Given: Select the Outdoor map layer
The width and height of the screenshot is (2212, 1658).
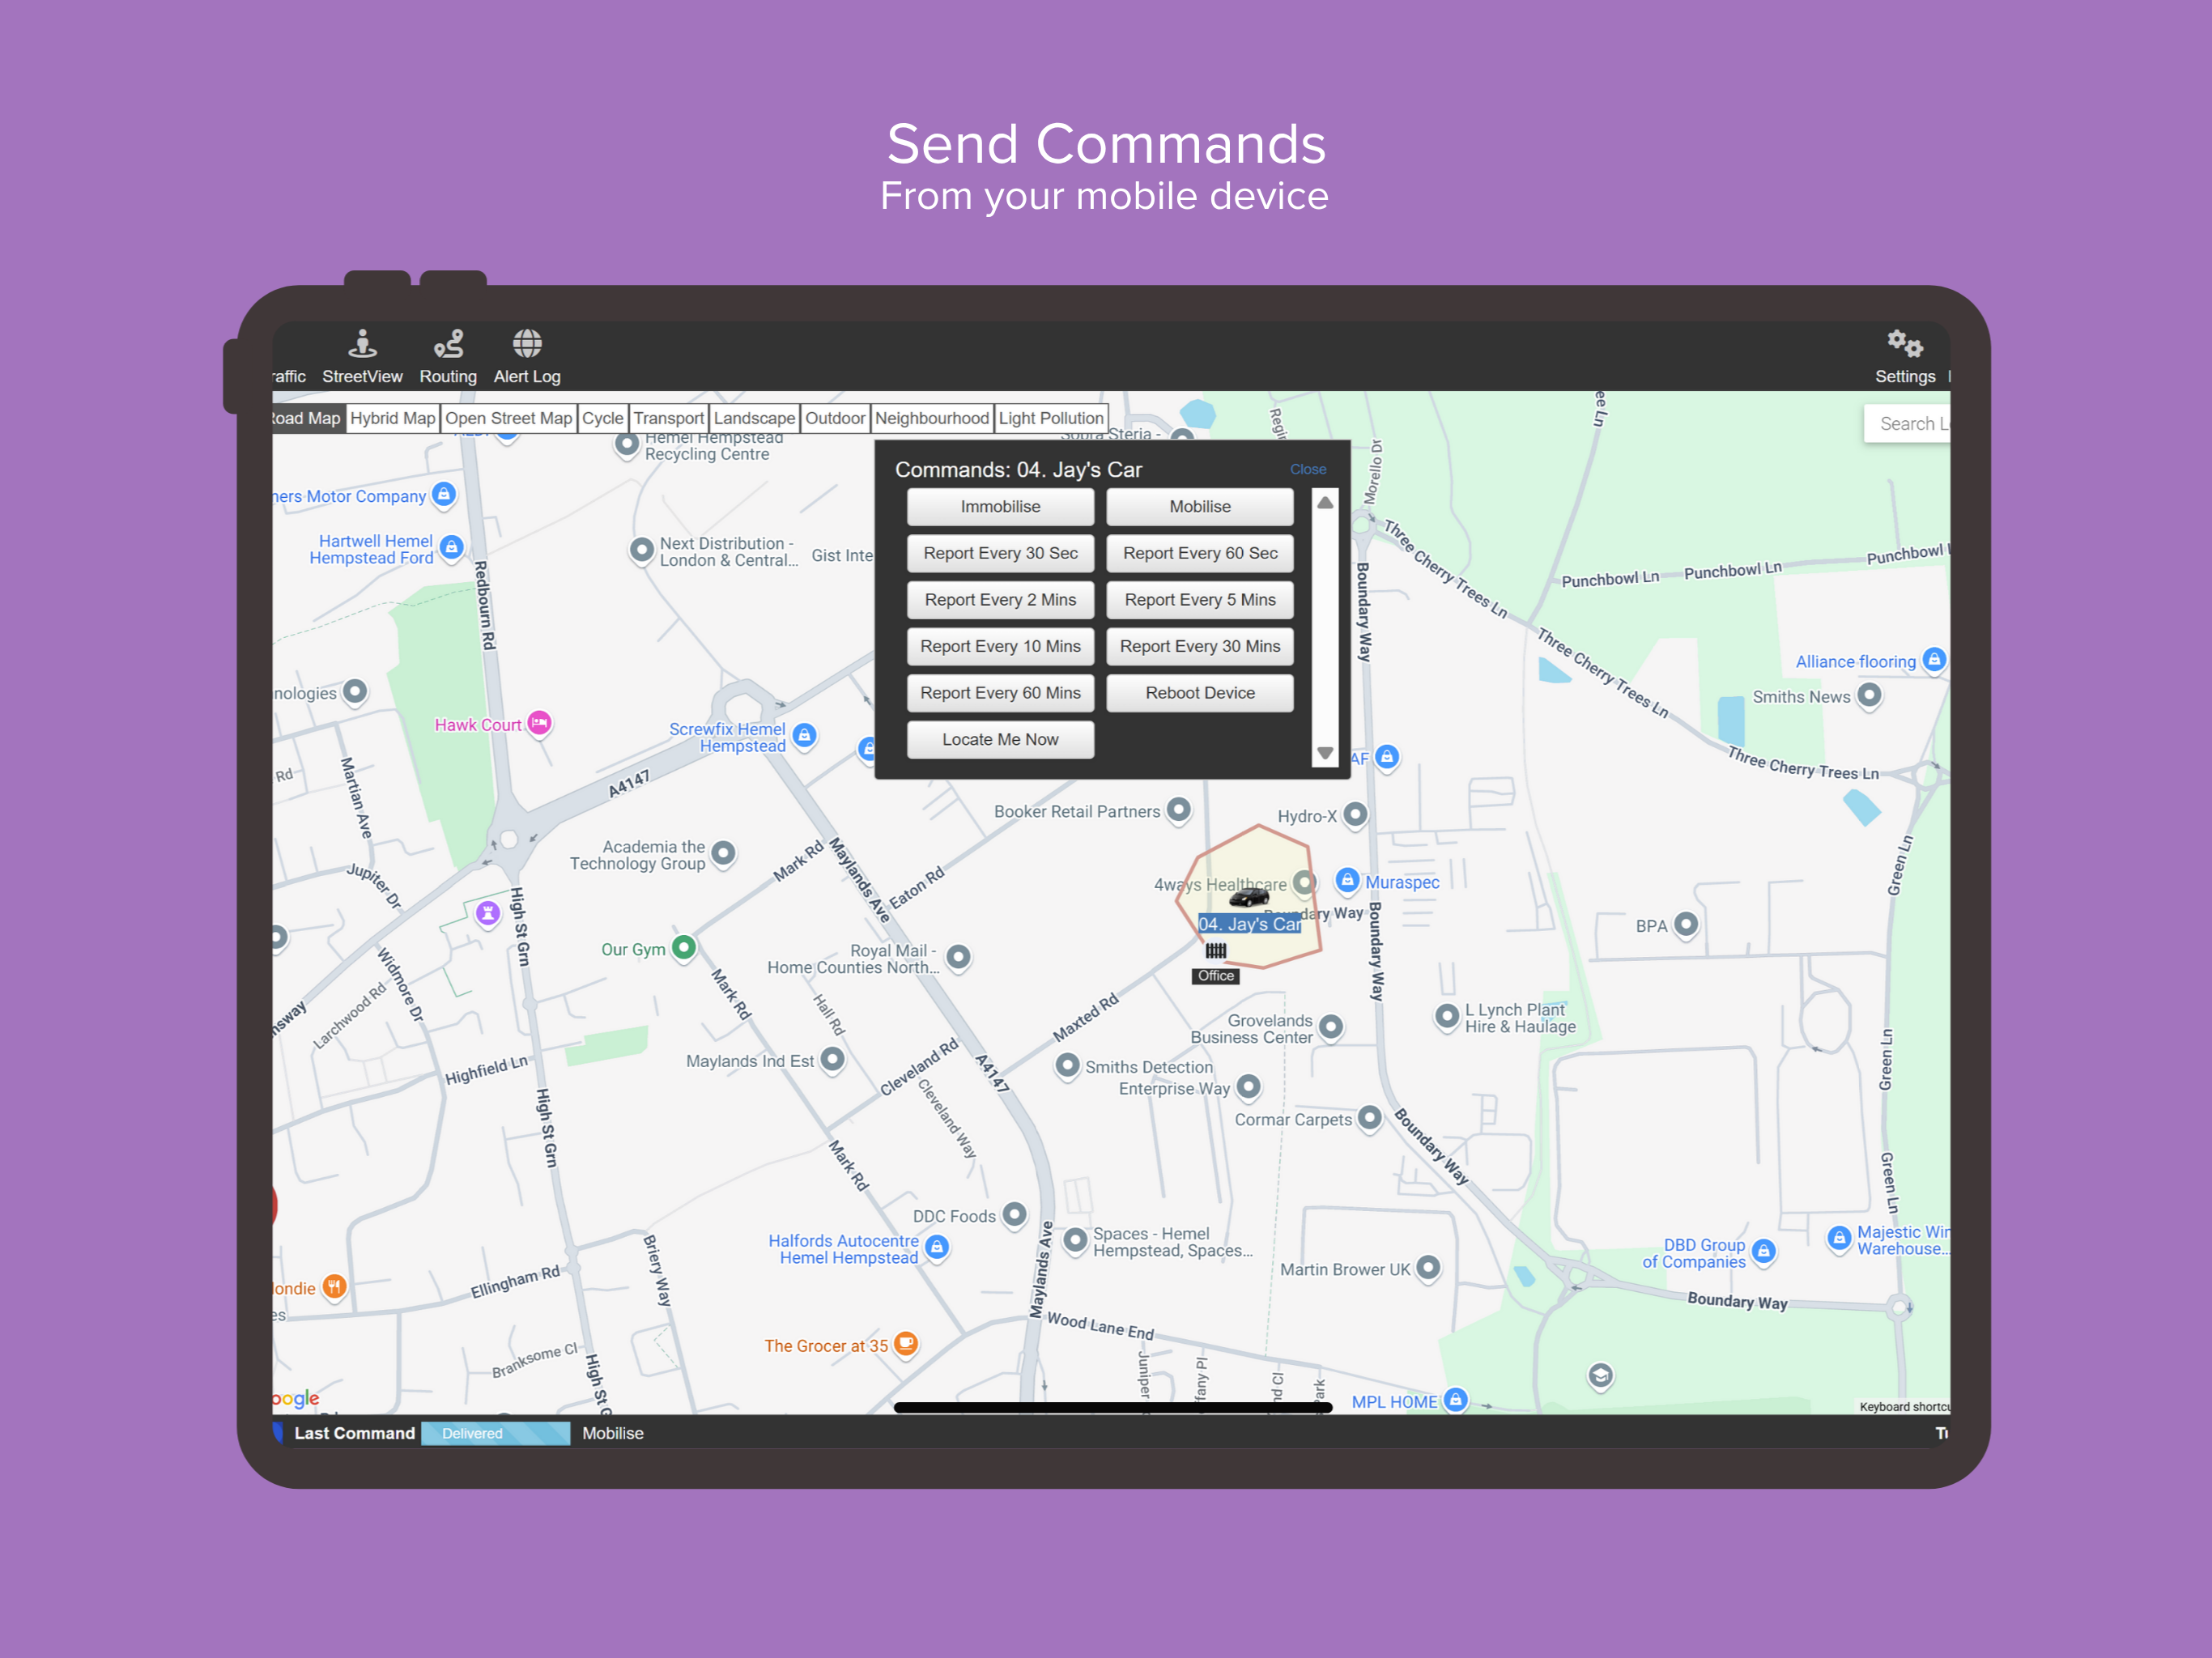Looking at the screenshot, I should pos(836,418).
